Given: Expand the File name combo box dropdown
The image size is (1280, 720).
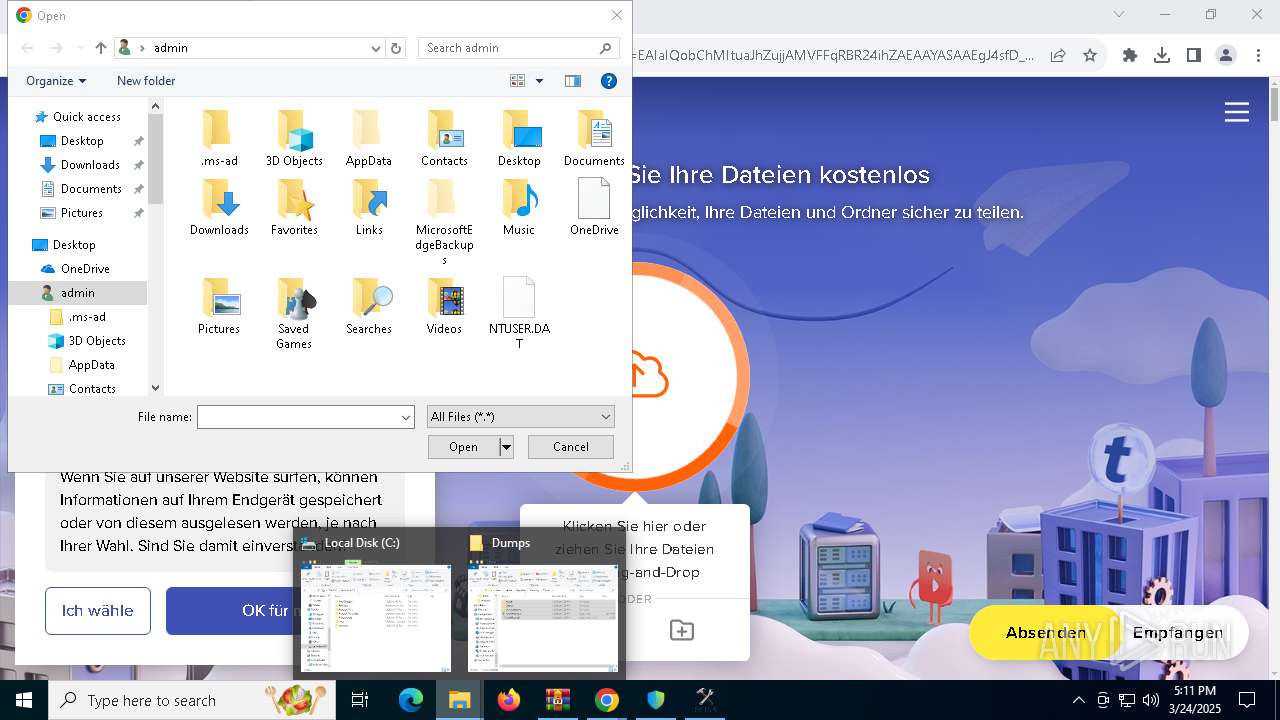Looking at the screenshot, I should [406, 417].
